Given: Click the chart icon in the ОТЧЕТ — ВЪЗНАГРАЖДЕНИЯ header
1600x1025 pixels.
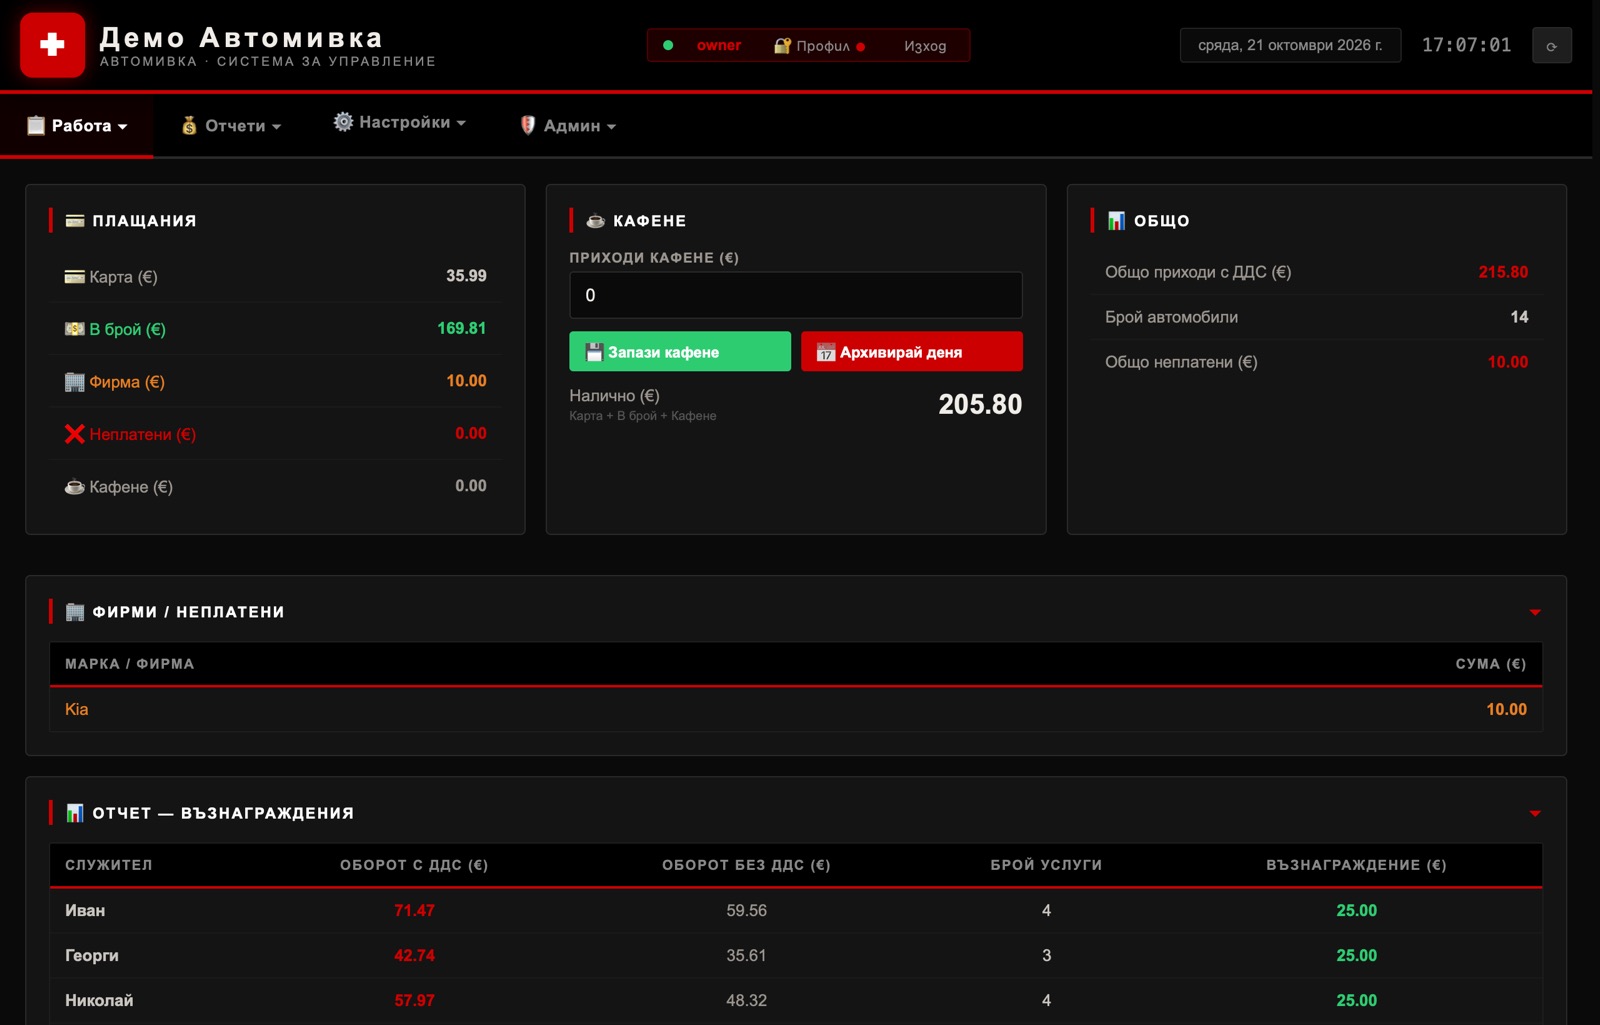Looking at the screenshot, I should (75, 813).
